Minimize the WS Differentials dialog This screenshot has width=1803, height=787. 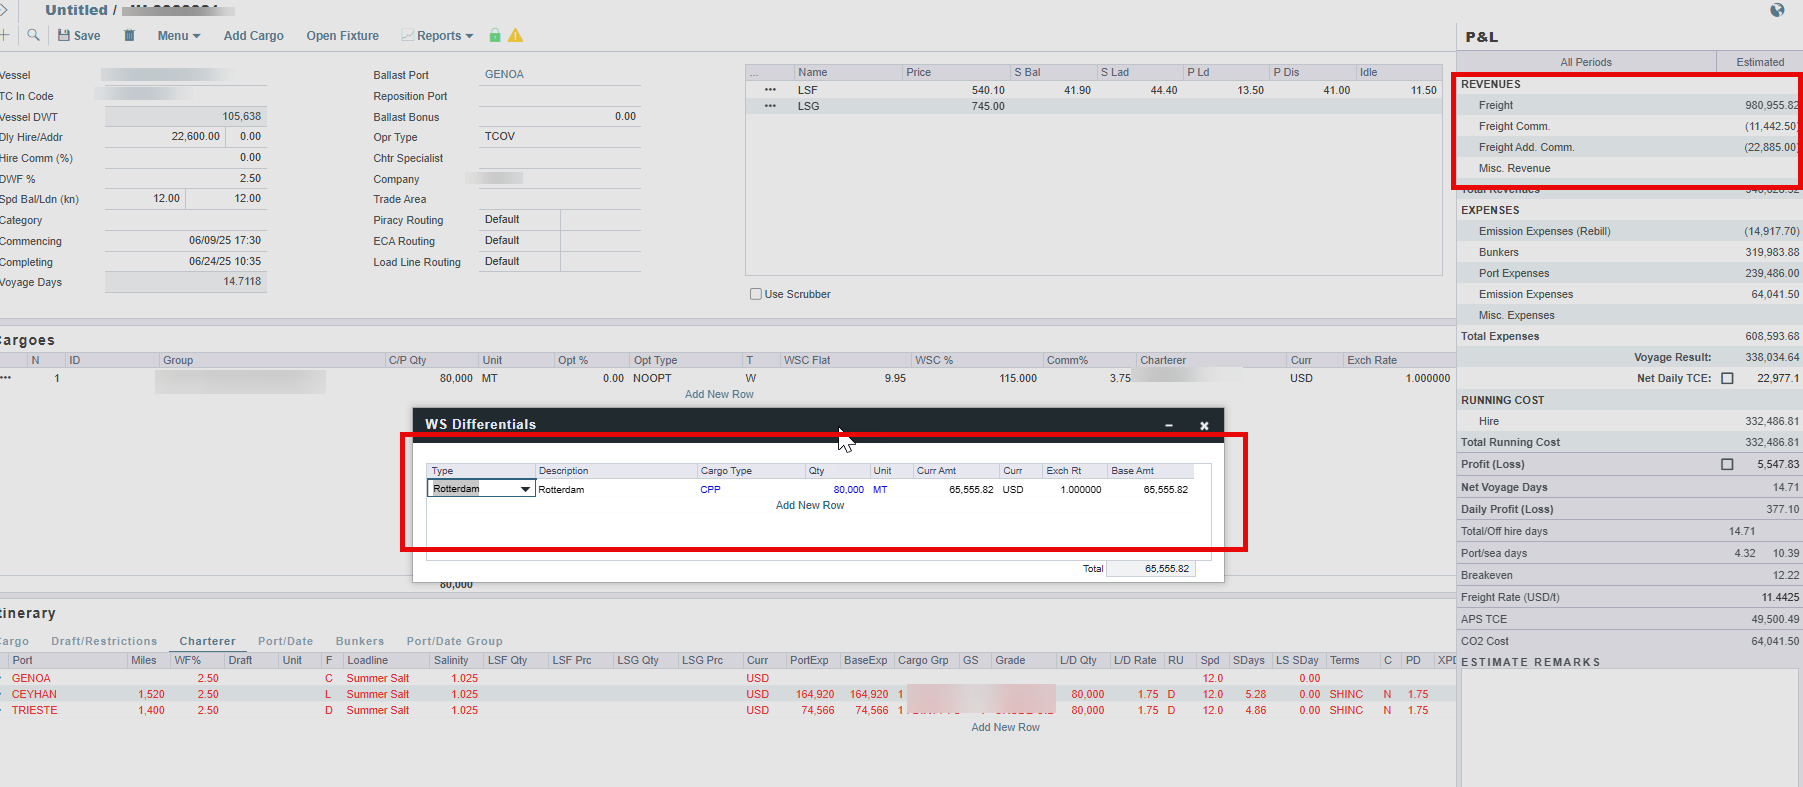[x=1168, y=425]
